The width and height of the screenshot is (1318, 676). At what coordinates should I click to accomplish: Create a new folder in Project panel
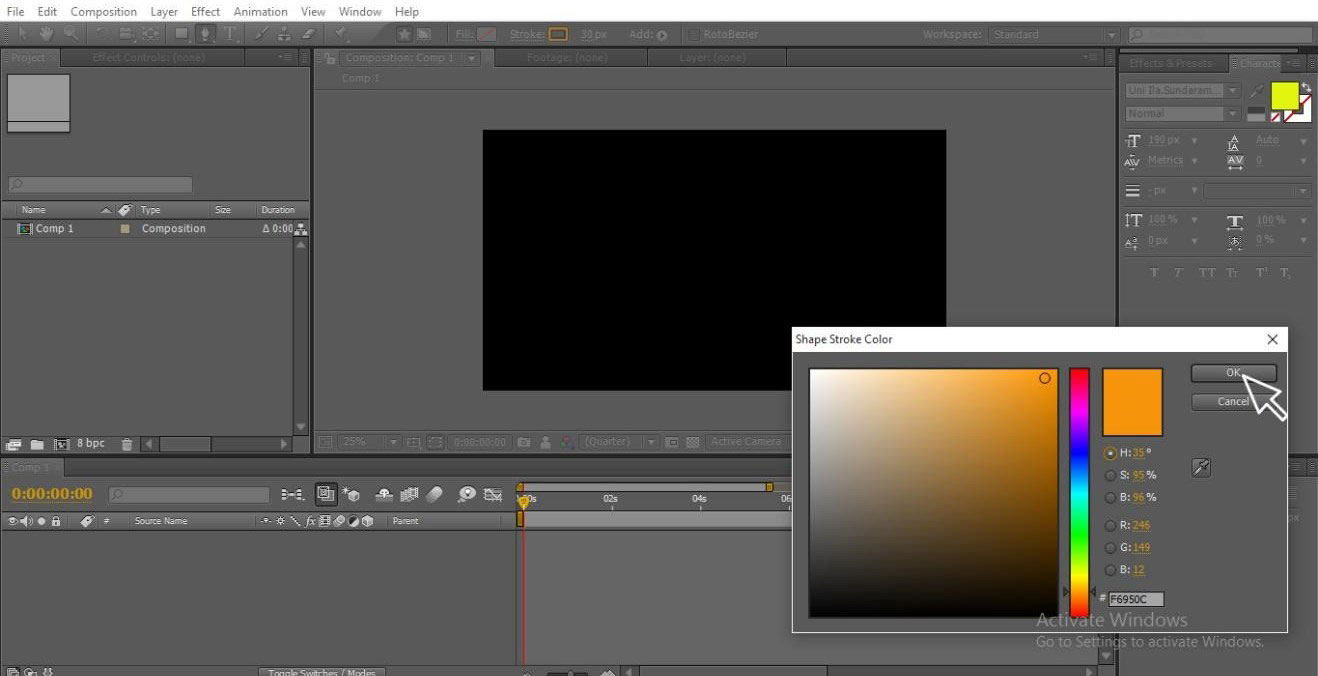point(37,444)
